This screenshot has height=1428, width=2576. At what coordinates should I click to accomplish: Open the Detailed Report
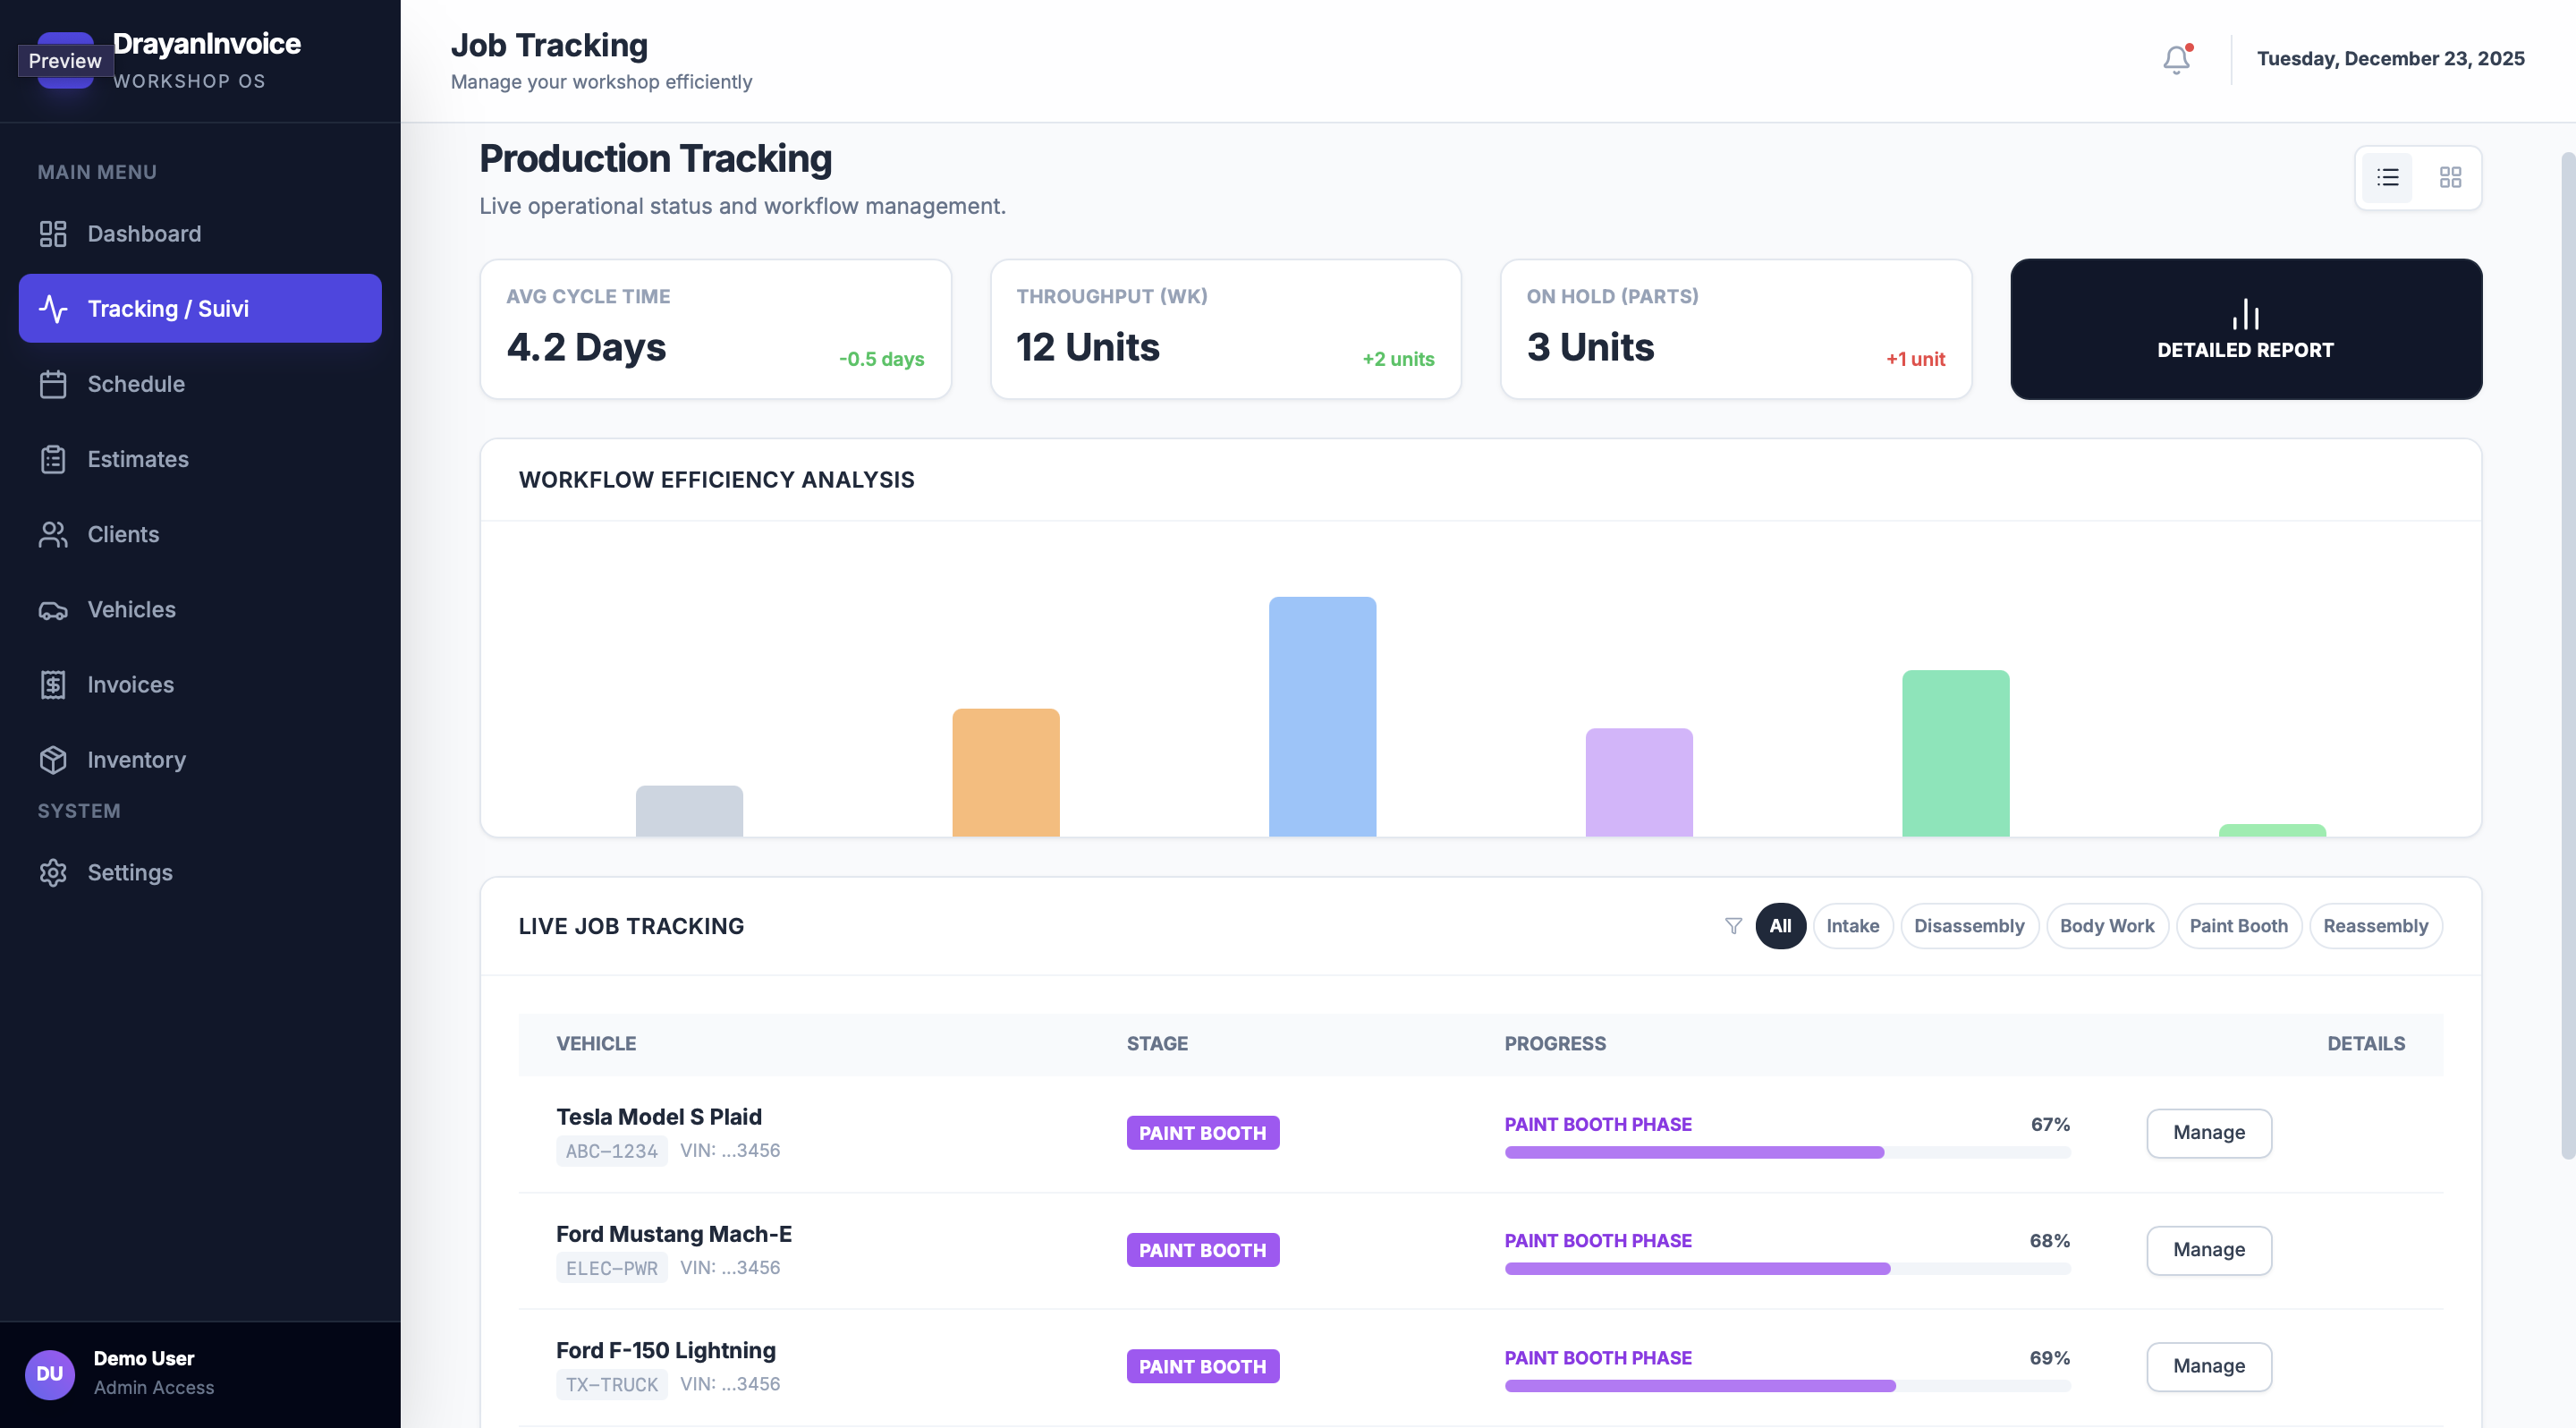tap(2246, 329)
